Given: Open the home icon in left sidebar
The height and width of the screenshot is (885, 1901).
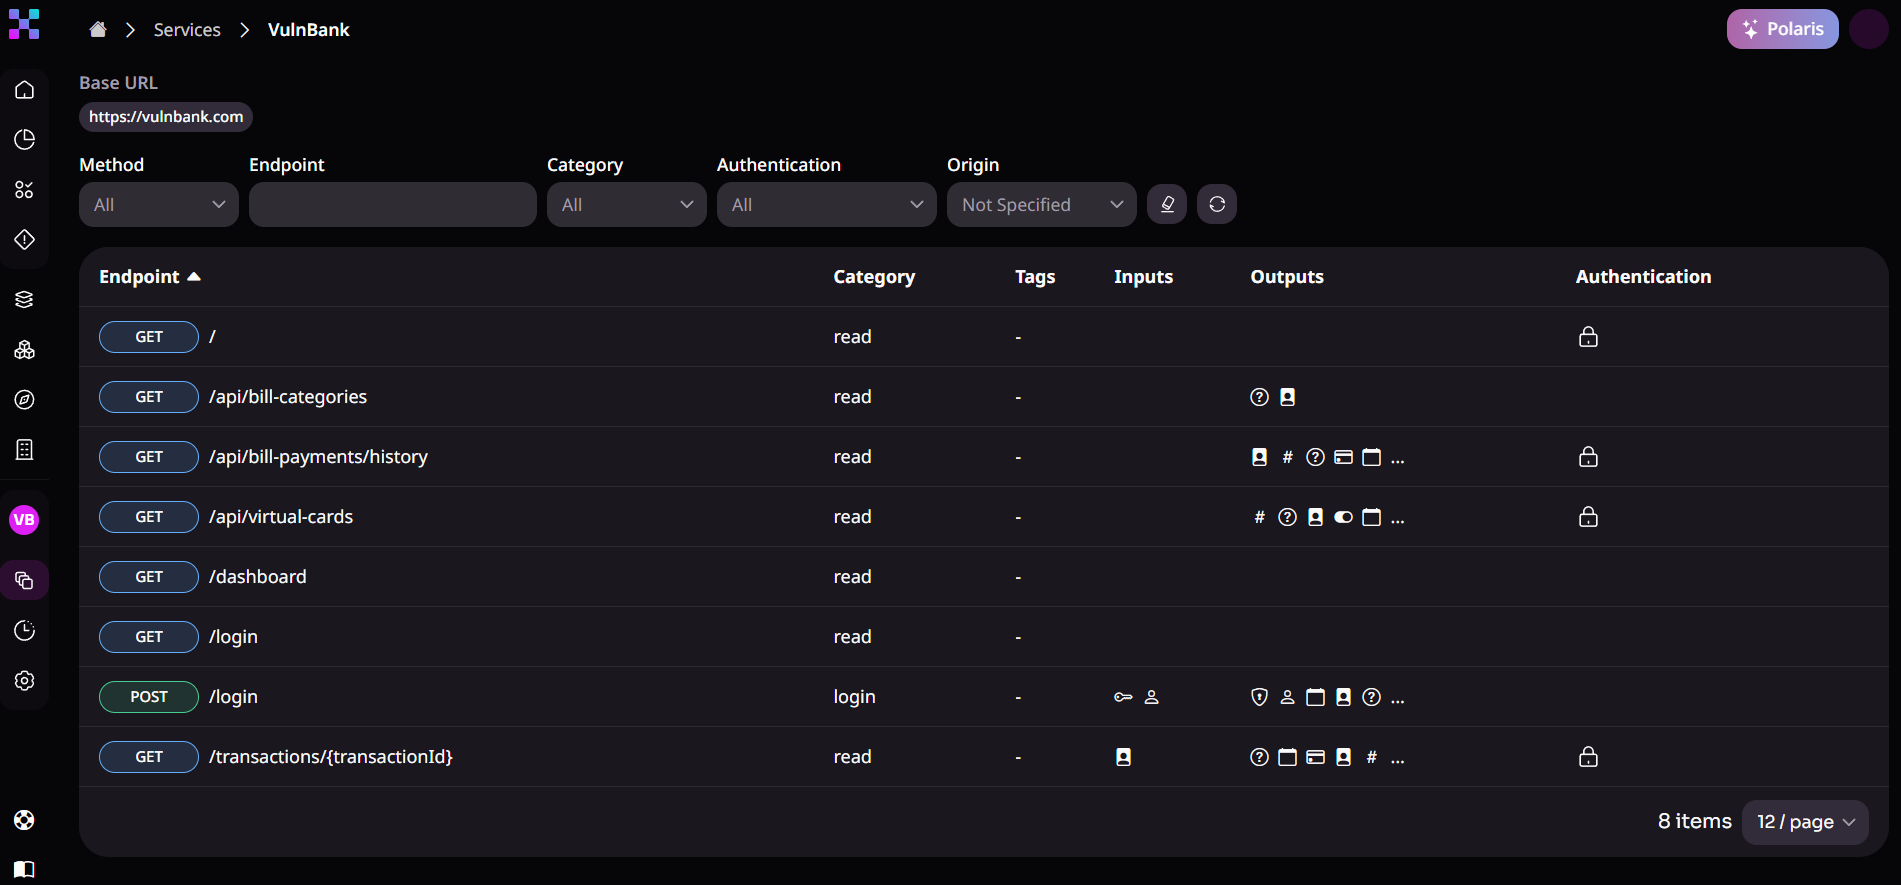Looking at the screenshot, I should click(x=25, y=90).
